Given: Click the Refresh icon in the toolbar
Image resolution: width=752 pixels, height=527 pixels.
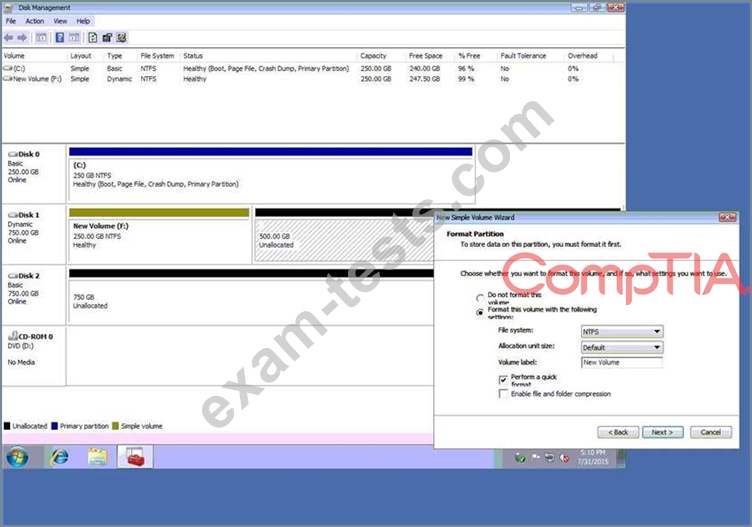Looking at the screenshot, I should (x=93, y=37).
